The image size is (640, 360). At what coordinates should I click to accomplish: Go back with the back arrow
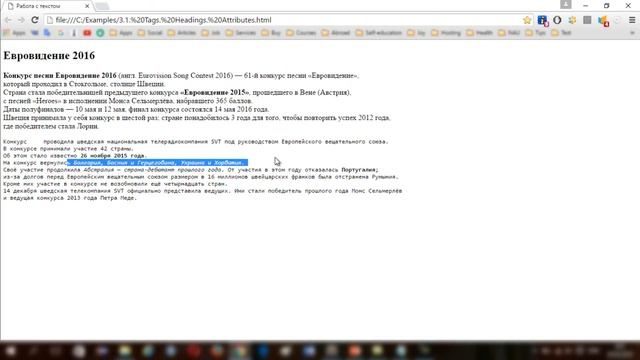pos(8,20)
